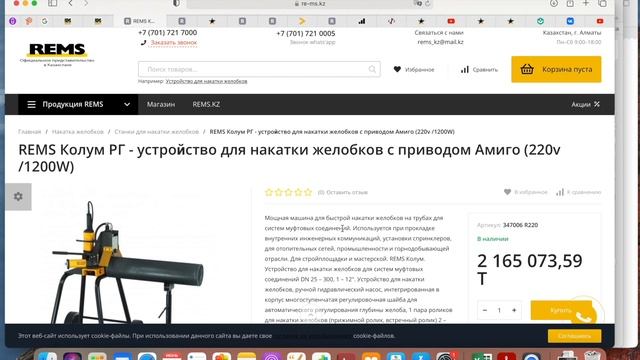Go back with the Safari back arrow
This screenshot has height=360, width=640.
point(71,3)
